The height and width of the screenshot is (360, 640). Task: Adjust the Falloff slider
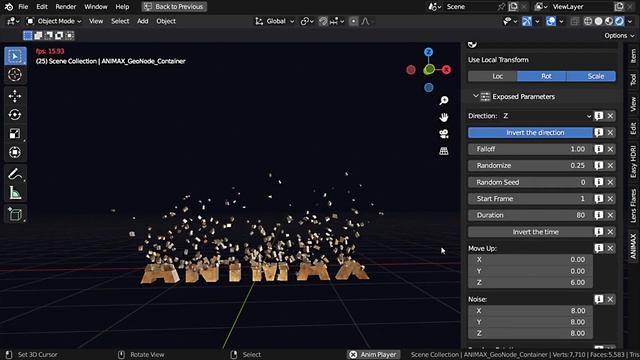pyautogui.click(x=531, y=149)
